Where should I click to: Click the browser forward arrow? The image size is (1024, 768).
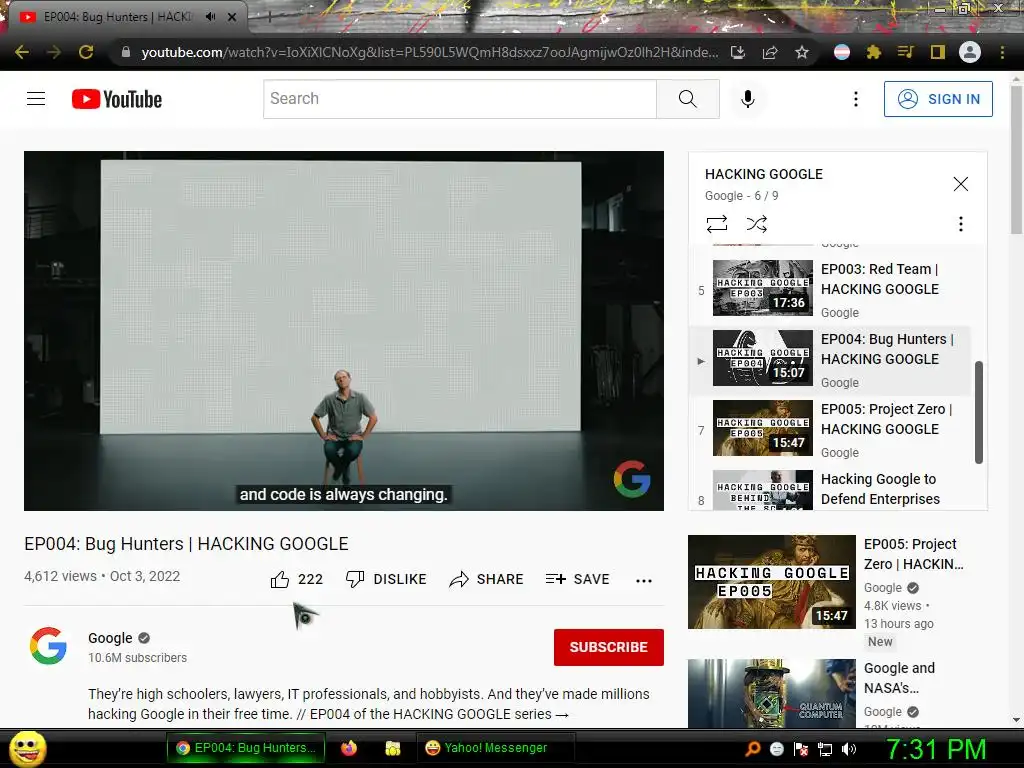54,52
